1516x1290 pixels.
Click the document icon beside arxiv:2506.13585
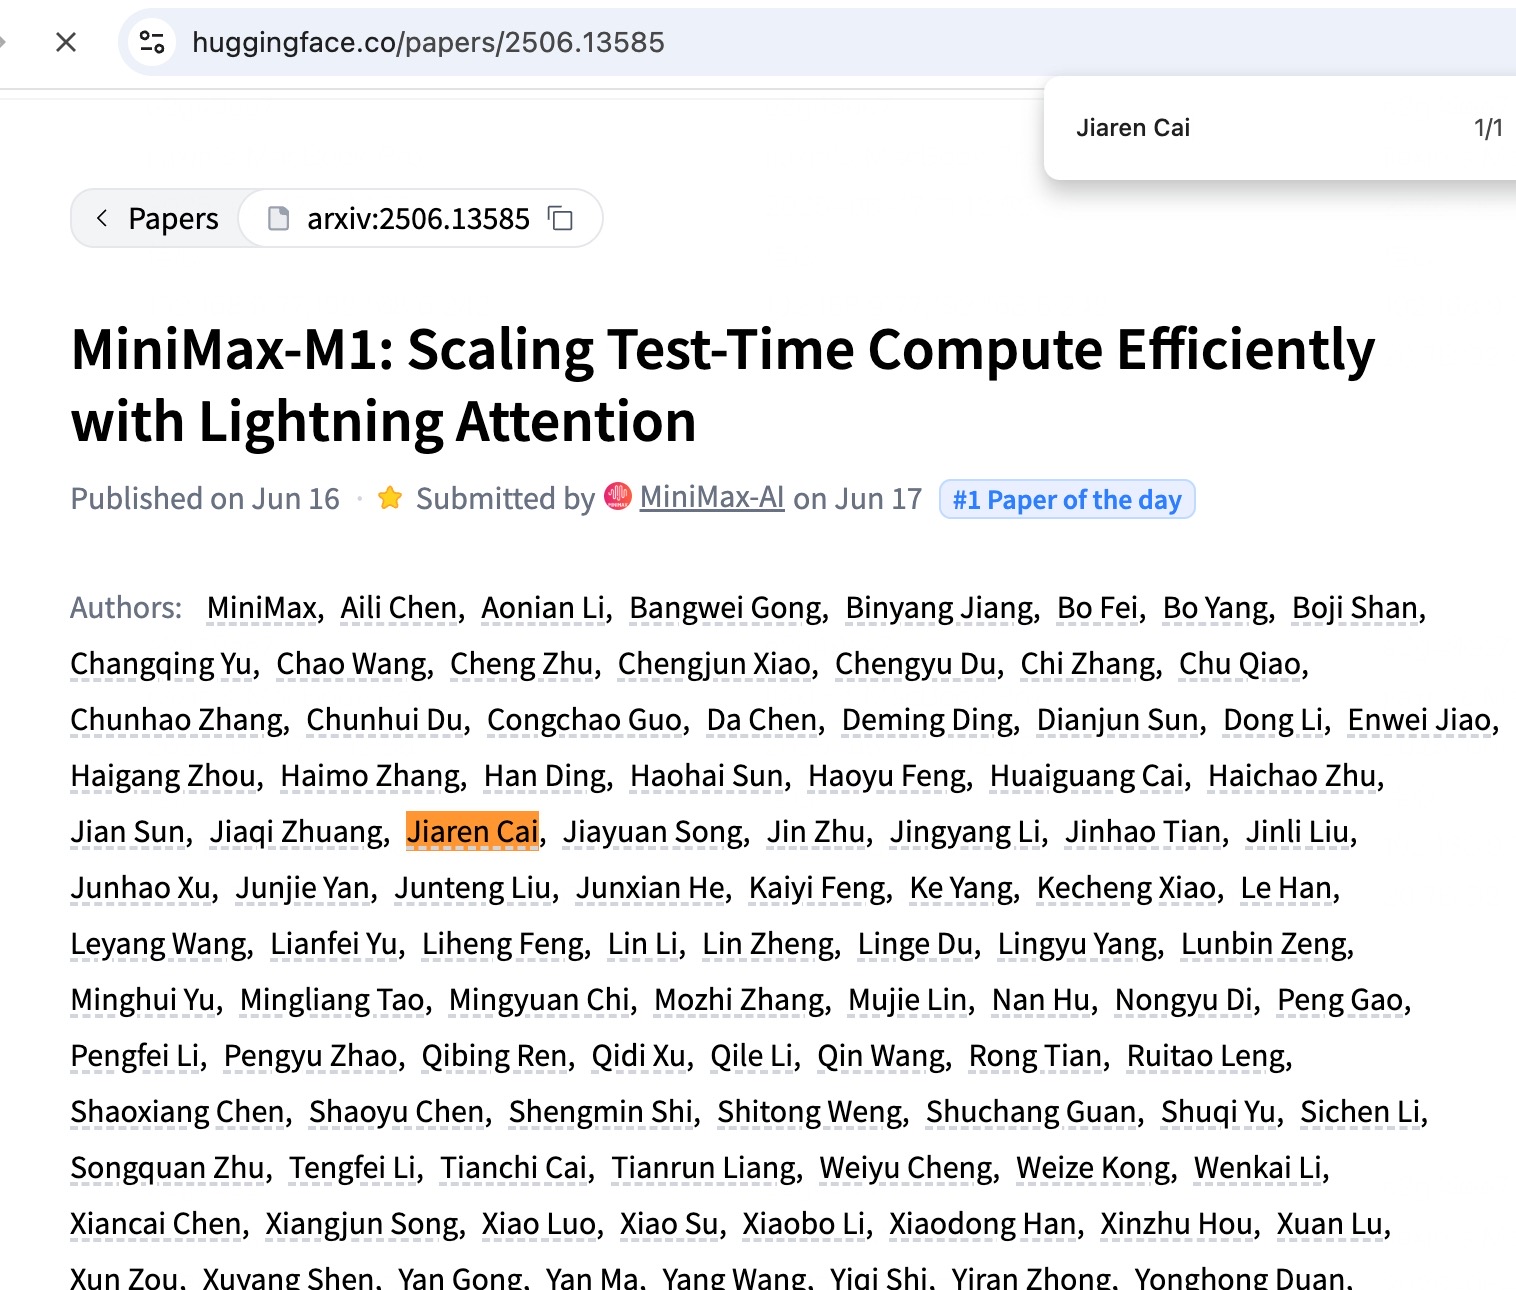[x=279, y=218]
